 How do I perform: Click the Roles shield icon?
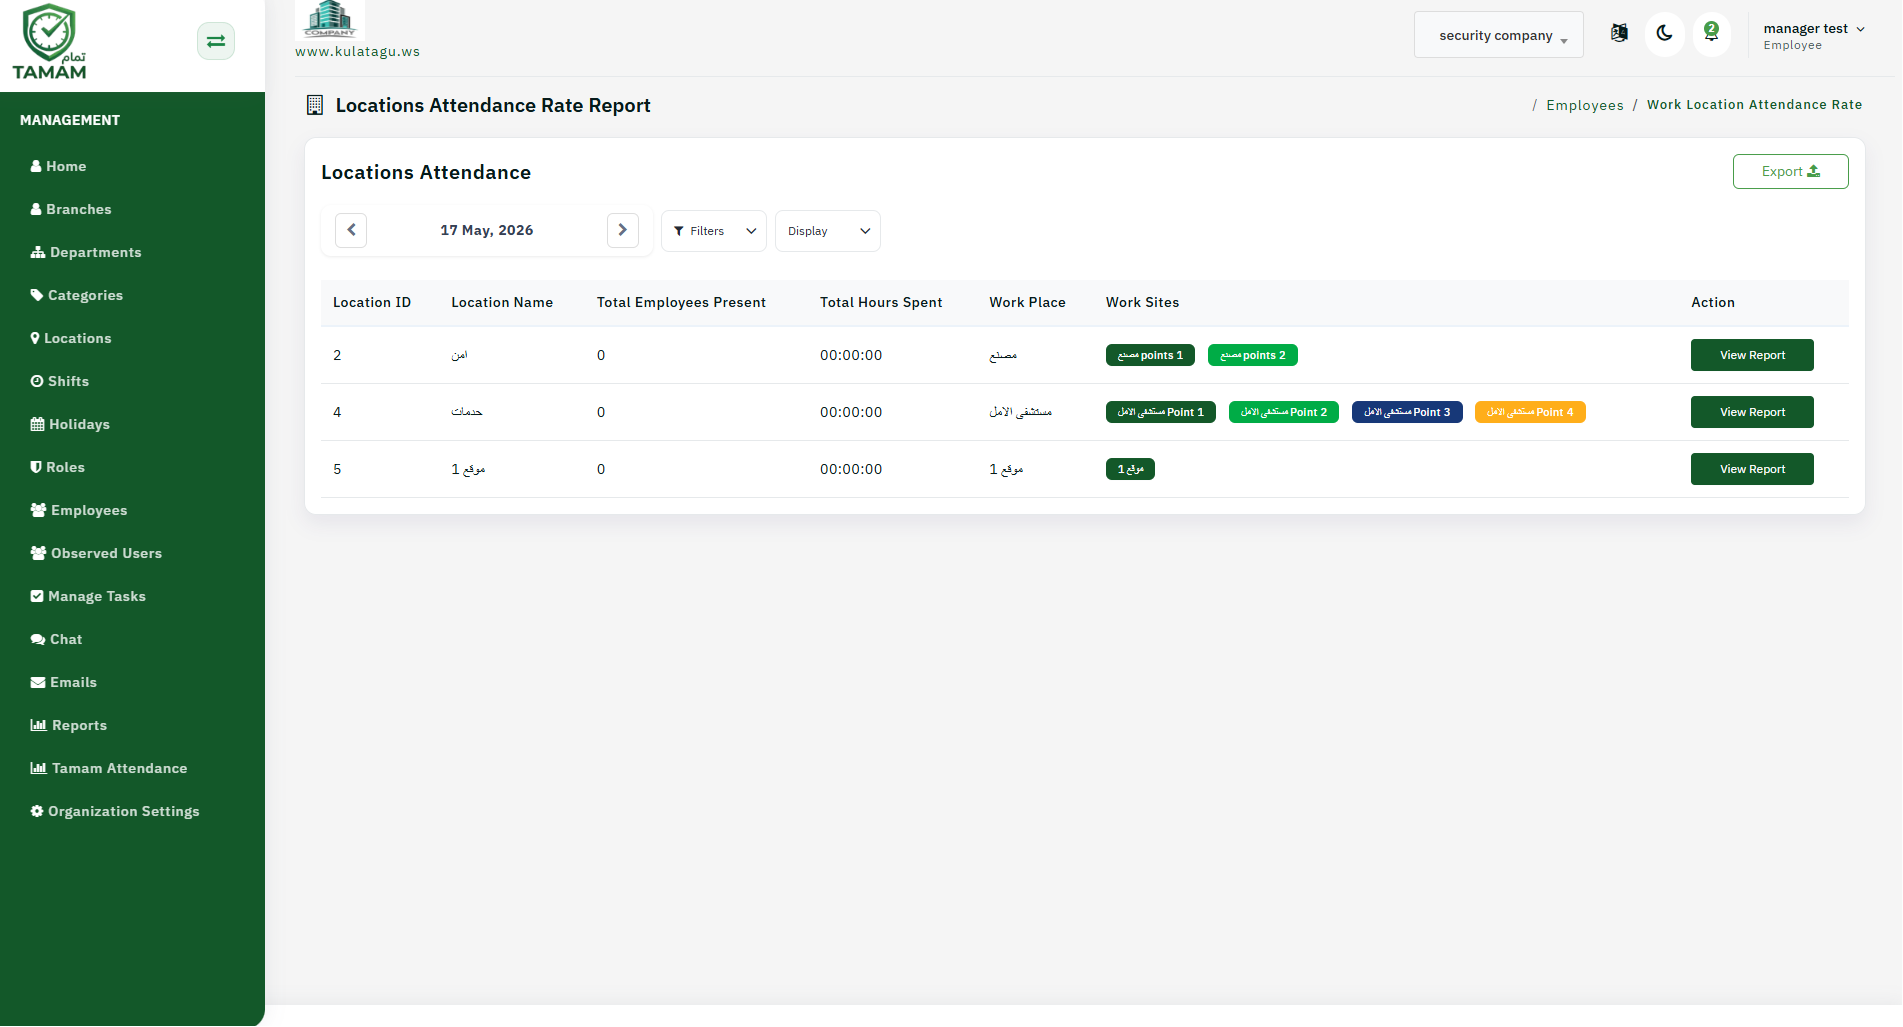36,467
